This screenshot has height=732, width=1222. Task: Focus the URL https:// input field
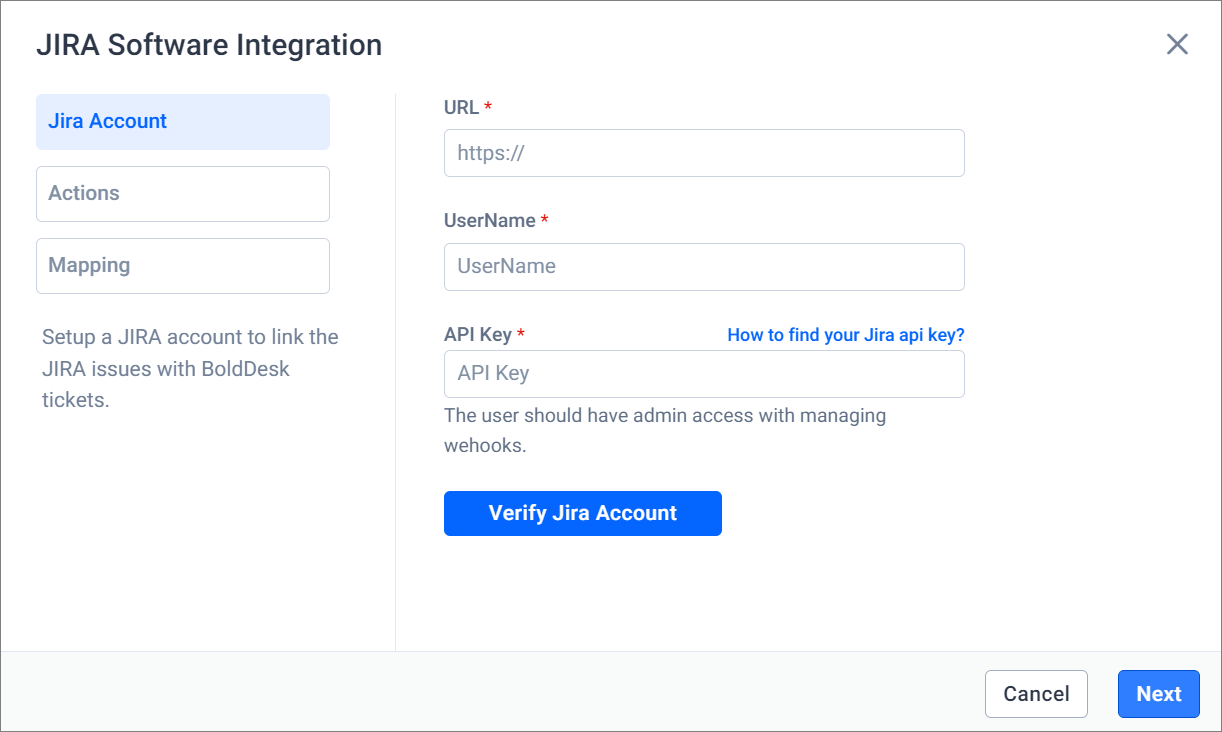click(x=704, y=153)
